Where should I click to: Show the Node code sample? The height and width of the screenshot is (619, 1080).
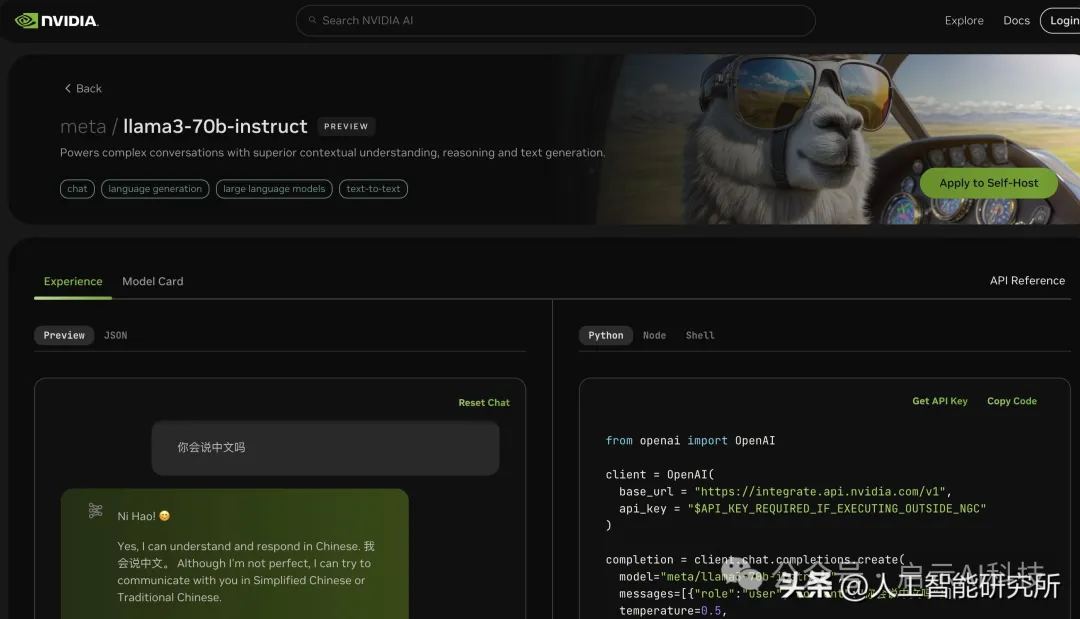click(x=654, y=335)
